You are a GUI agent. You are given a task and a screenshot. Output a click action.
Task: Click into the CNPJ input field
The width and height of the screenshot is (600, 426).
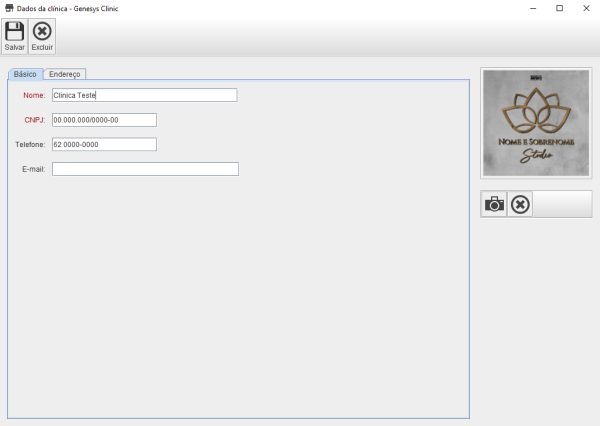tap(104, 120)
